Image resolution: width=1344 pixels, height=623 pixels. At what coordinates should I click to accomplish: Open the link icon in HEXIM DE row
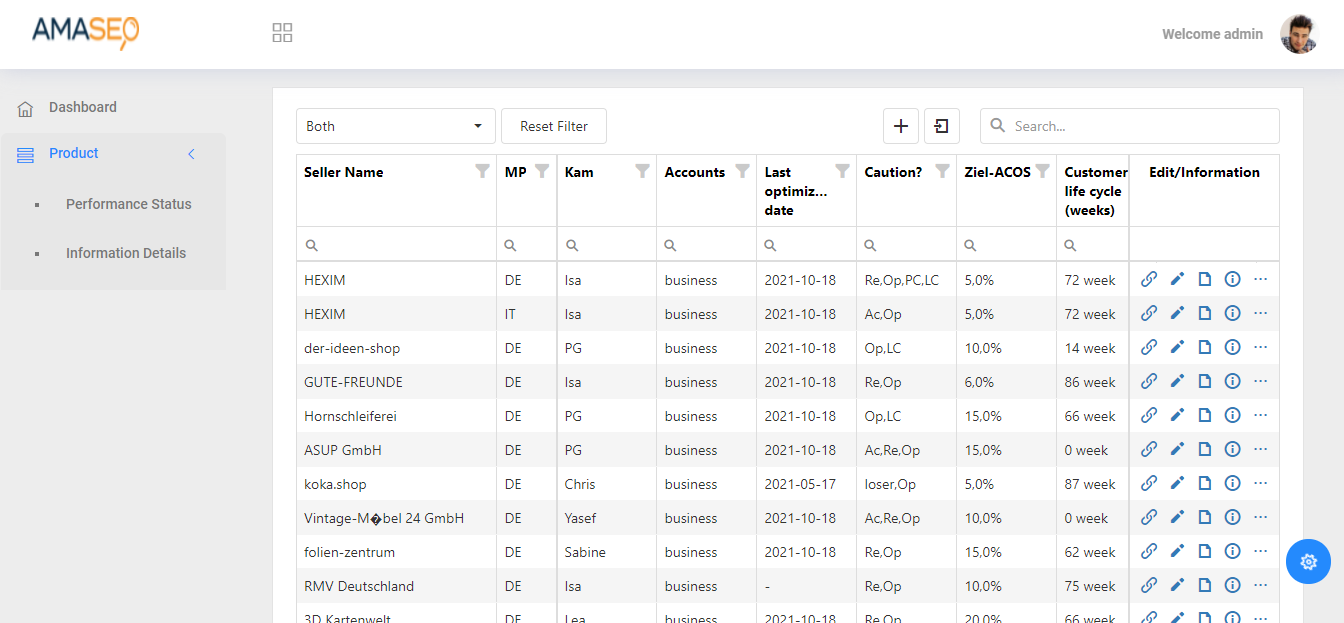1149,280
